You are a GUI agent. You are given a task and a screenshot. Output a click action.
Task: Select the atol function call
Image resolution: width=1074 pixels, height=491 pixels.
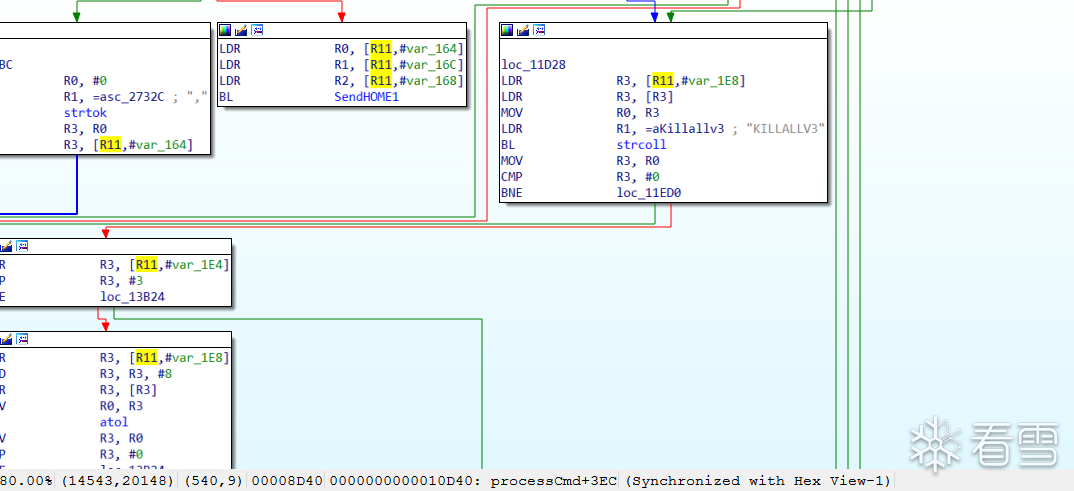(114, 422)
